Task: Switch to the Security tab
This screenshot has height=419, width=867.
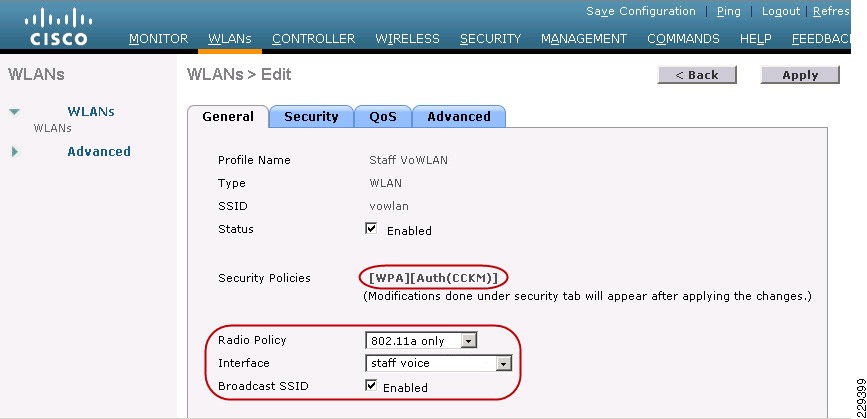Action: click(x=311, y=117)
